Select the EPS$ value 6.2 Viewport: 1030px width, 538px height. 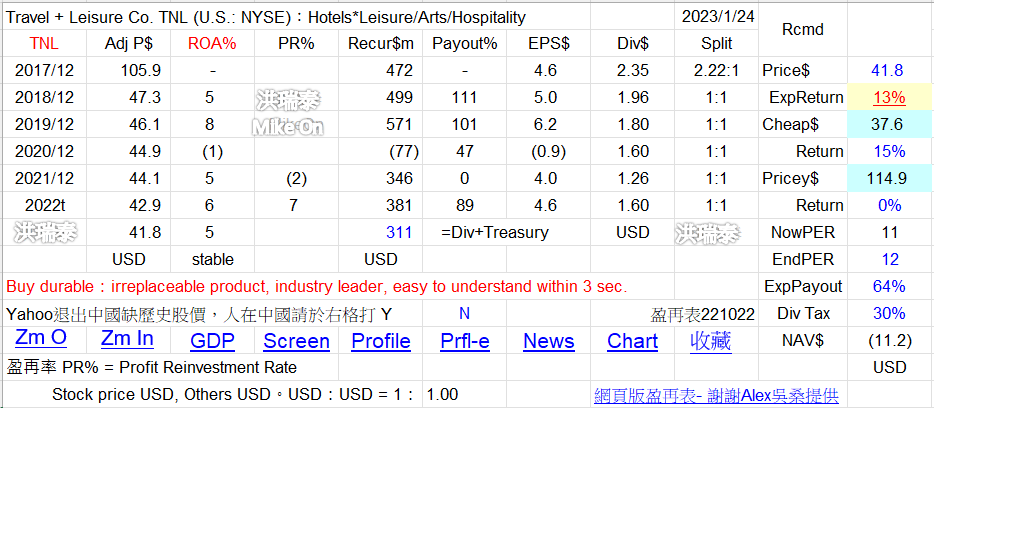[549, 124]
